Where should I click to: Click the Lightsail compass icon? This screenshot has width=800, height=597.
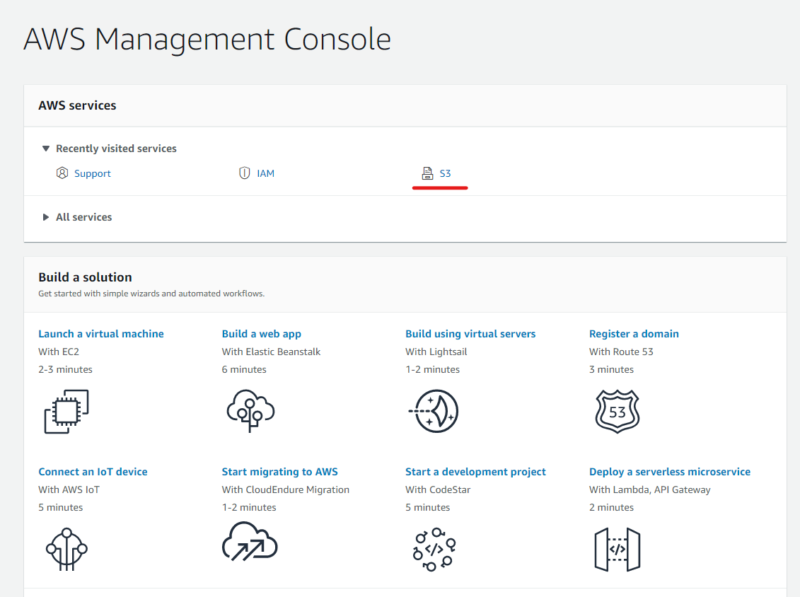coord(434,411)
